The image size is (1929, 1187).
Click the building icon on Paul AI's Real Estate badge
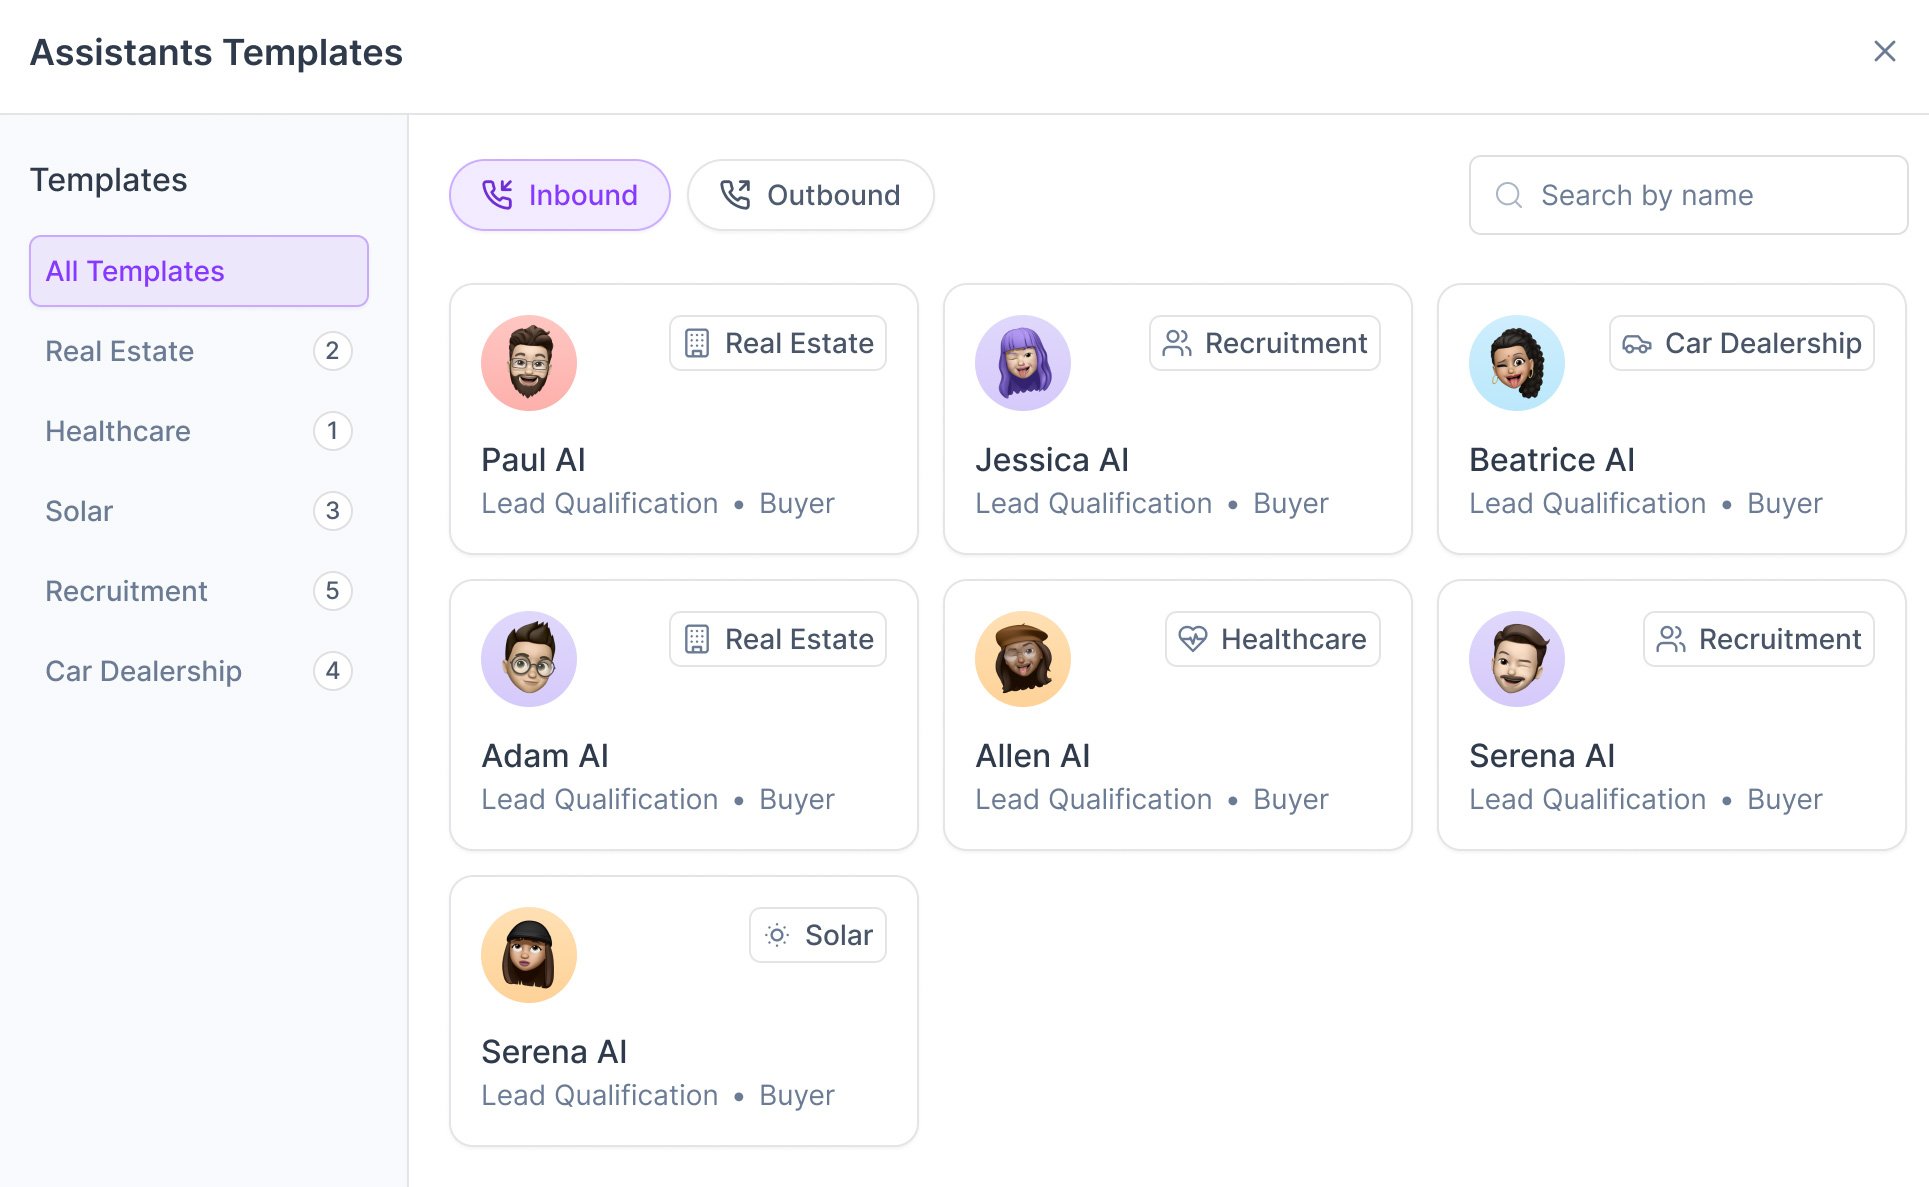pos(695,343)
